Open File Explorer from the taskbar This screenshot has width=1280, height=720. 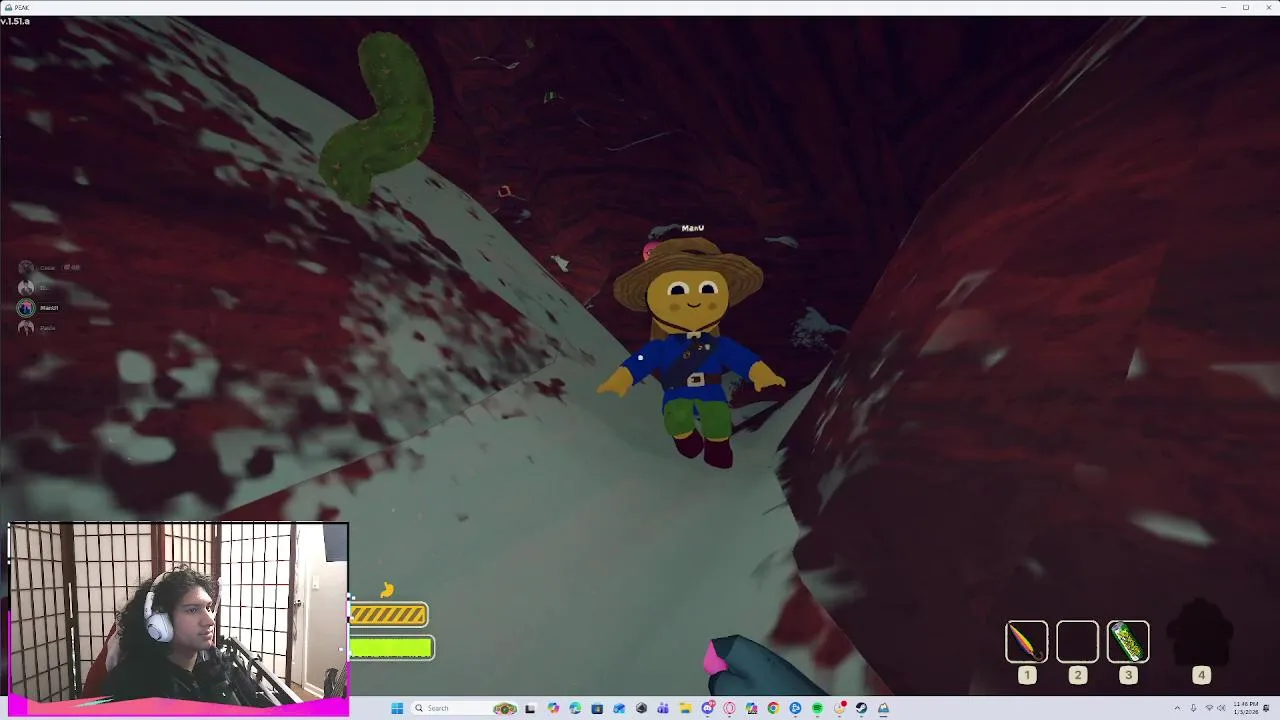[685, 708]
